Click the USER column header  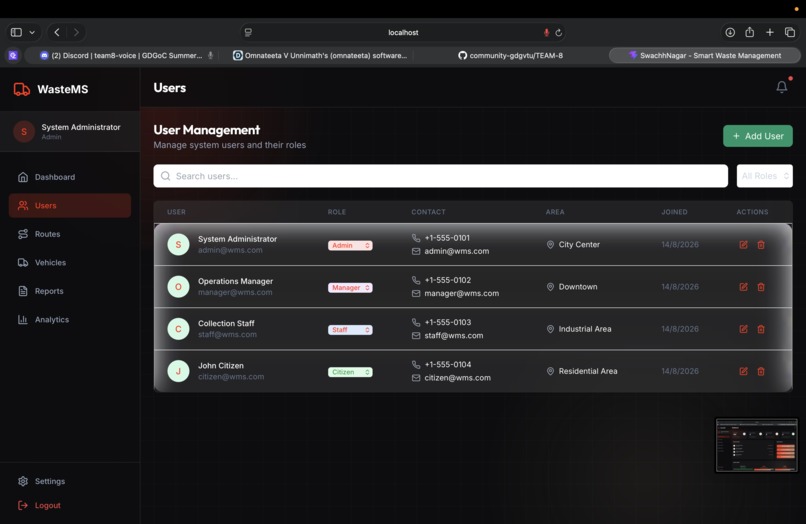coord(176,212)
